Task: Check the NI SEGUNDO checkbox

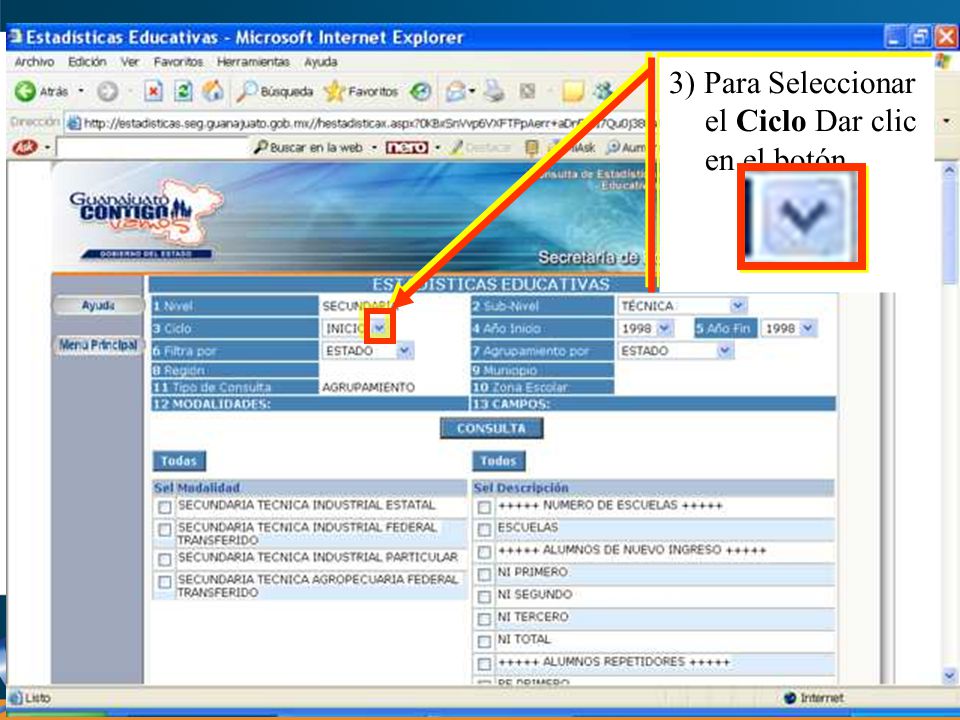Action: [484, 597]
